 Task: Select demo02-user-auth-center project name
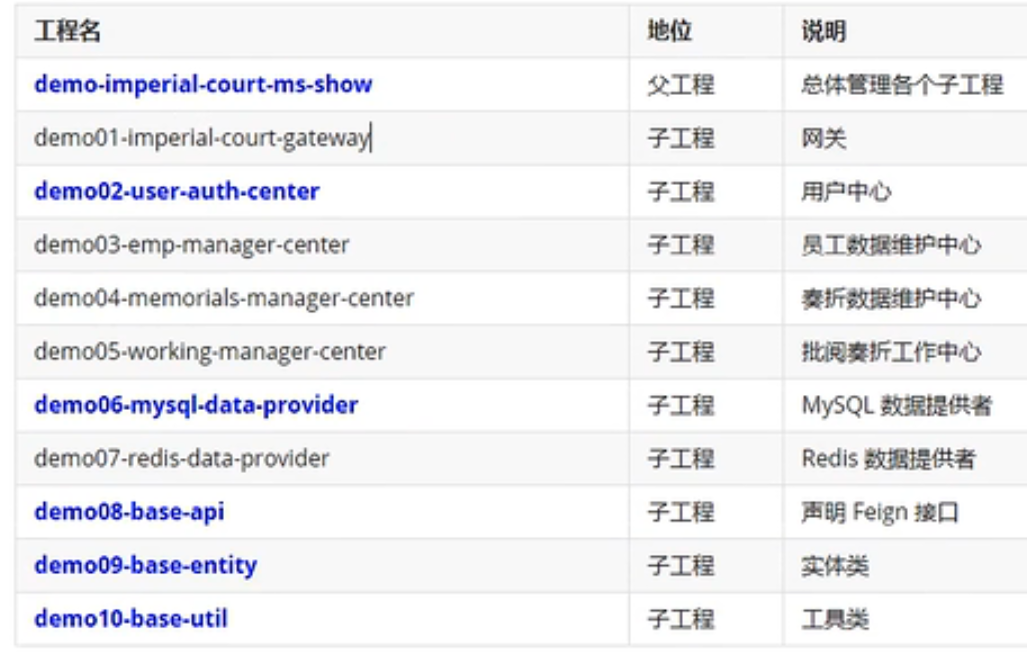177,191
